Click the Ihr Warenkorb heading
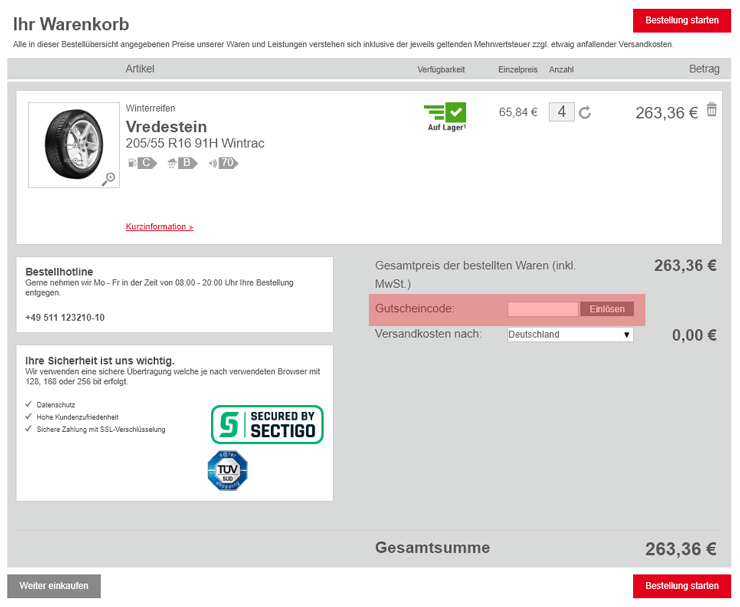The image size is (740, 607). (x=71, y=24)
